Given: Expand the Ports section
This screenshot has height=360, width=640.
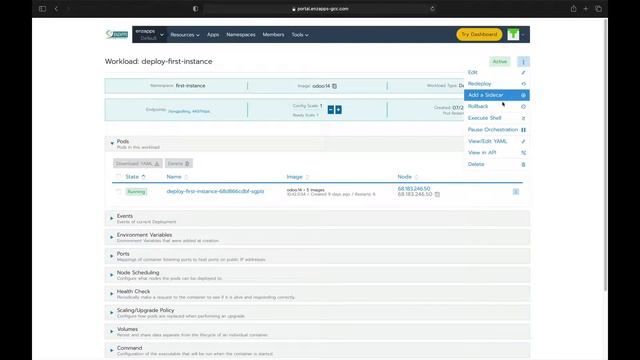Looking at the screenshot, I should (111, 256).
